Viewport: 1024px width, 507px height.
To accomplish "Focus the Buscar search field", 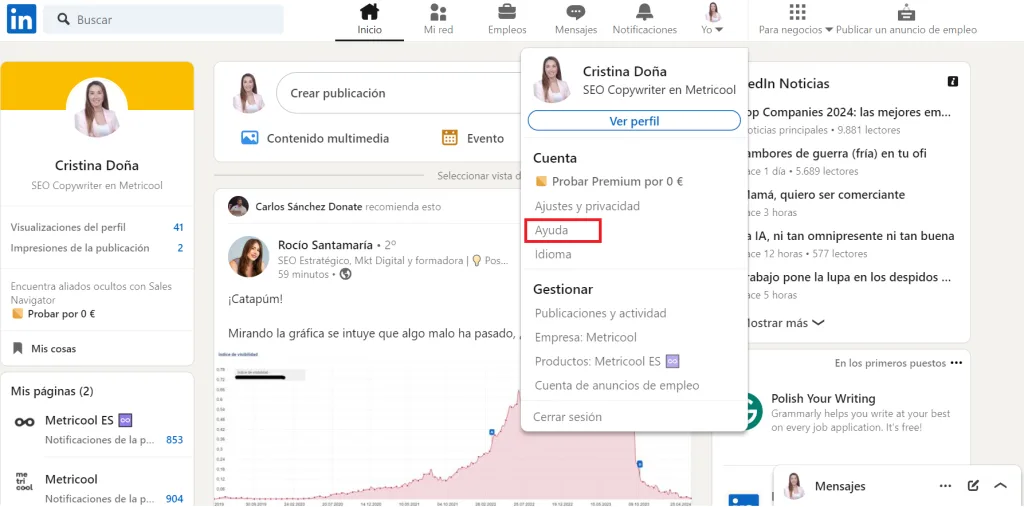I will coord(164,19).
